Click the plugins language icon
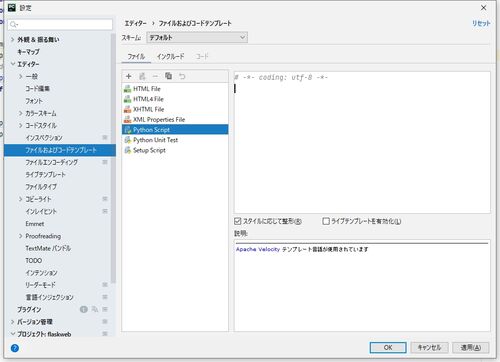 (x=95, y=309)
